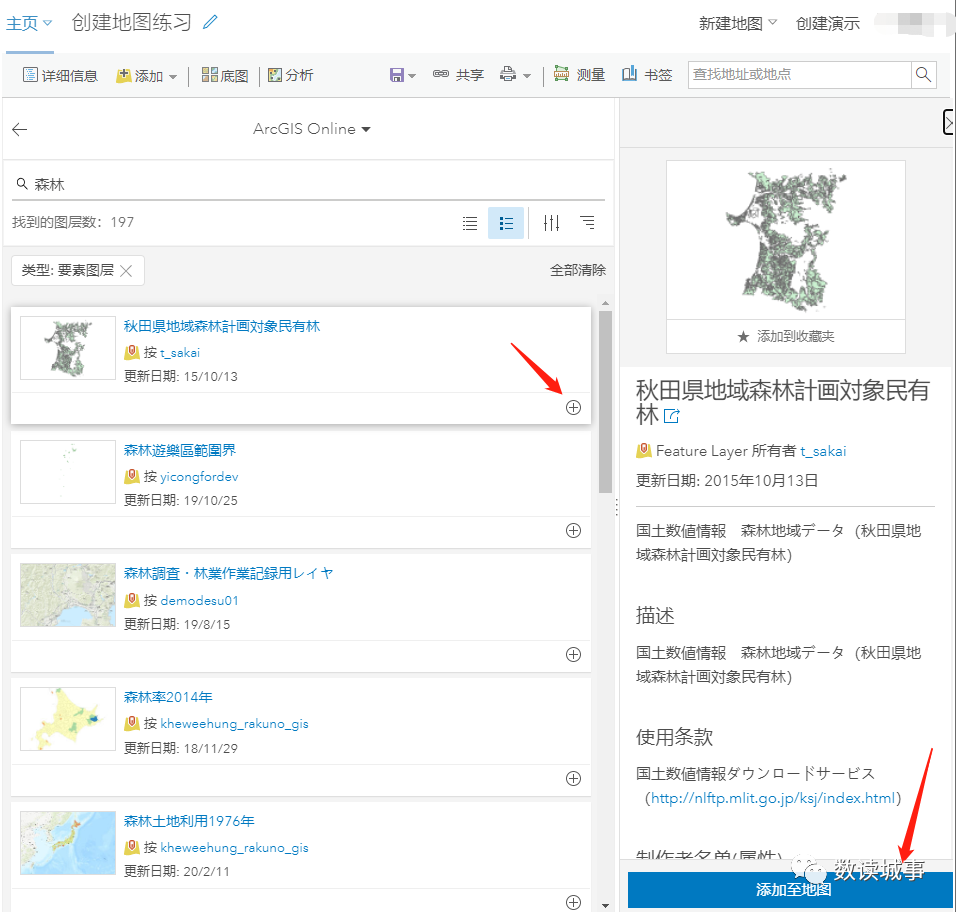This screenshot has height=912, width=956.
Task: Open 森林遊樂區範圍界 layer title
Action: click(180, 451)
